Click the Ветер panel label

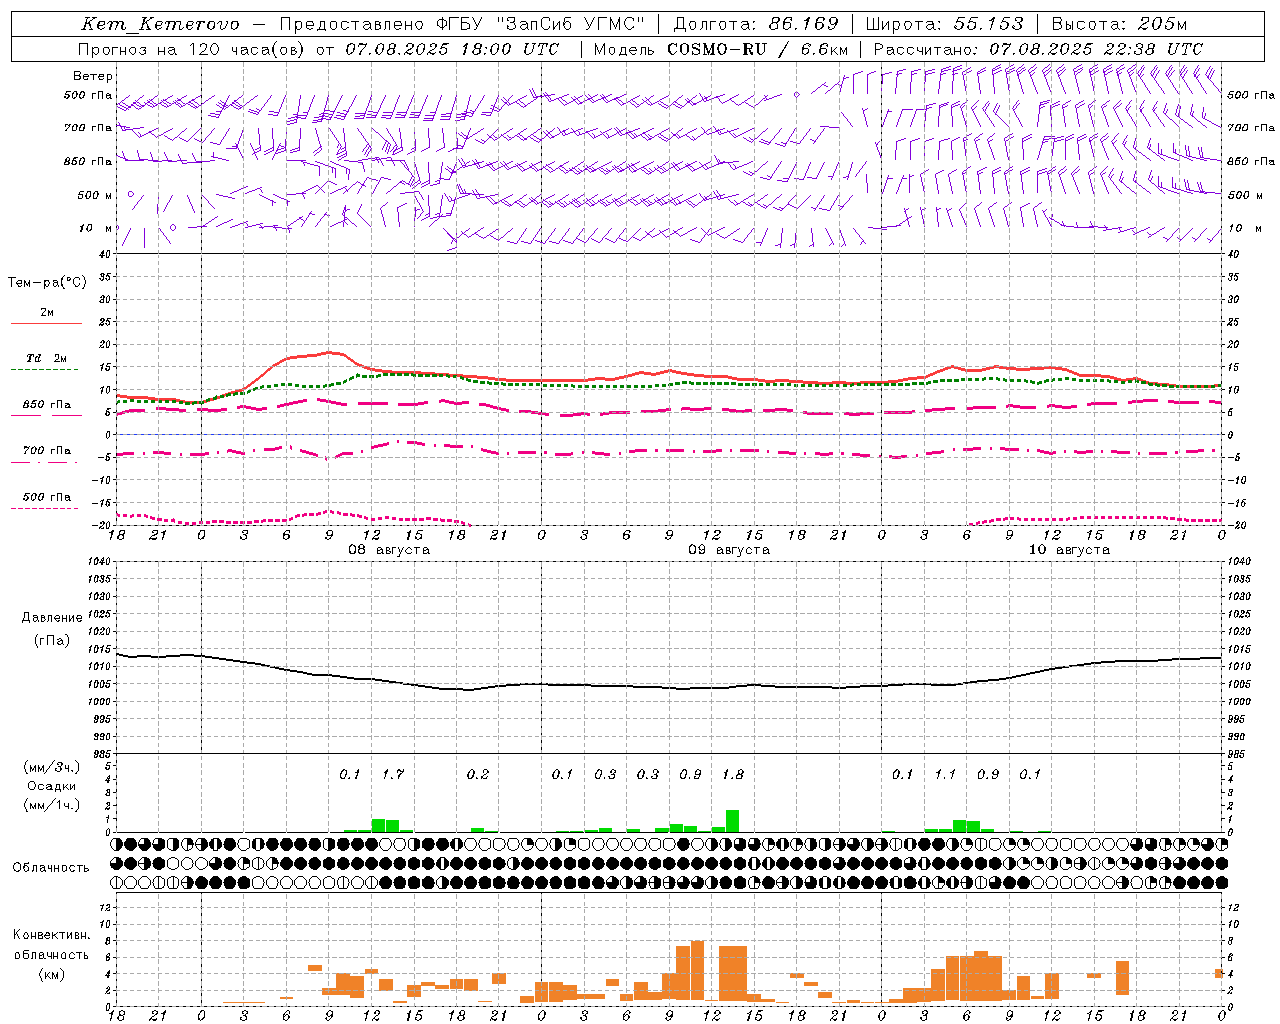(93, 76)
